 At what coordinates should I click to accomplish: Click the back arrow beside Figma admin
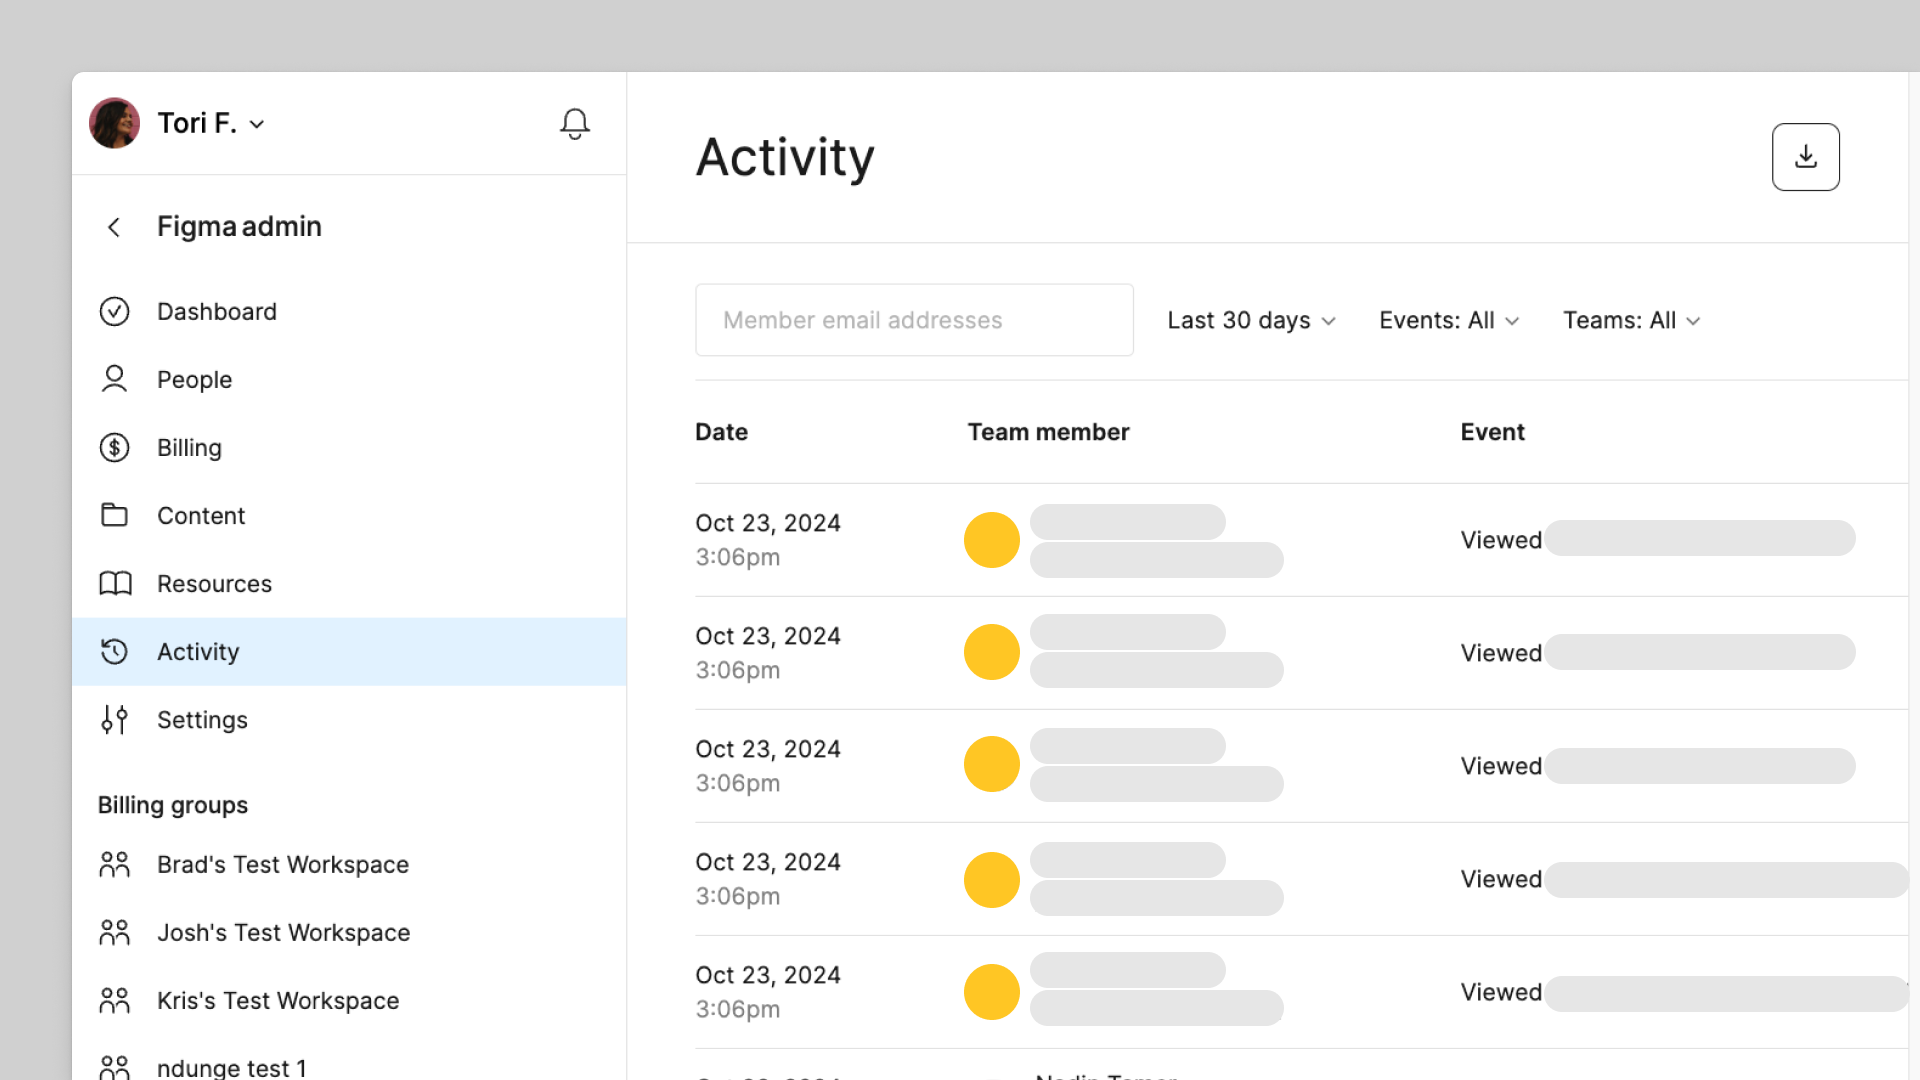click(x=114, y=227)
